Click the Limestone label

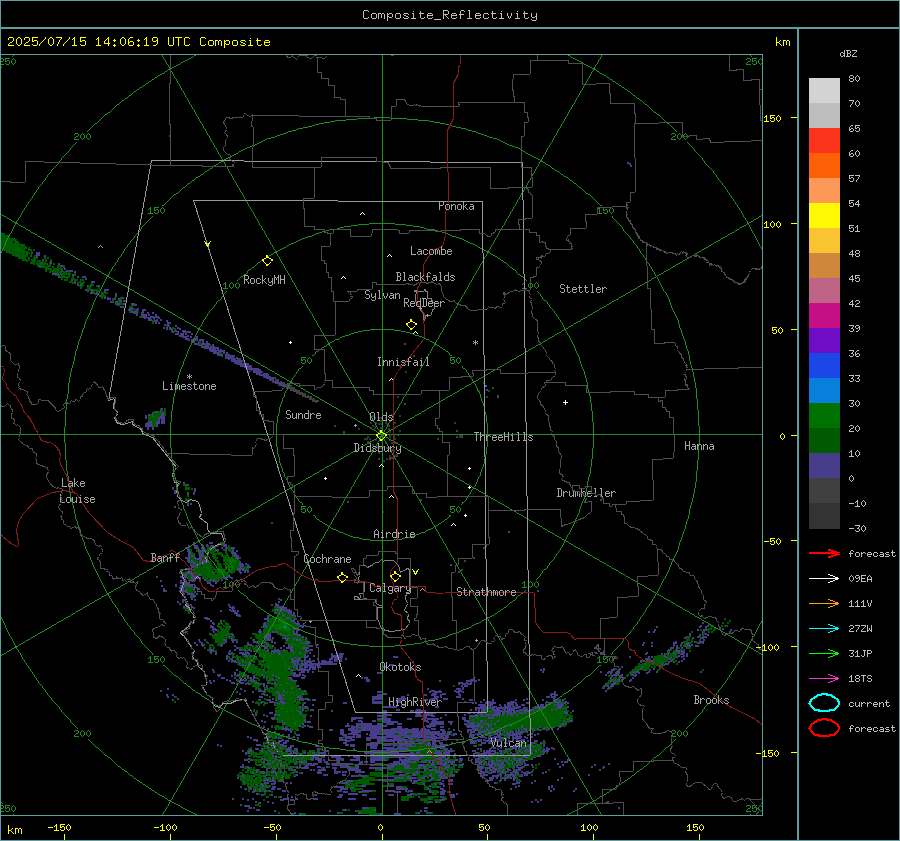pyautogui.click(x=189, y=386)
